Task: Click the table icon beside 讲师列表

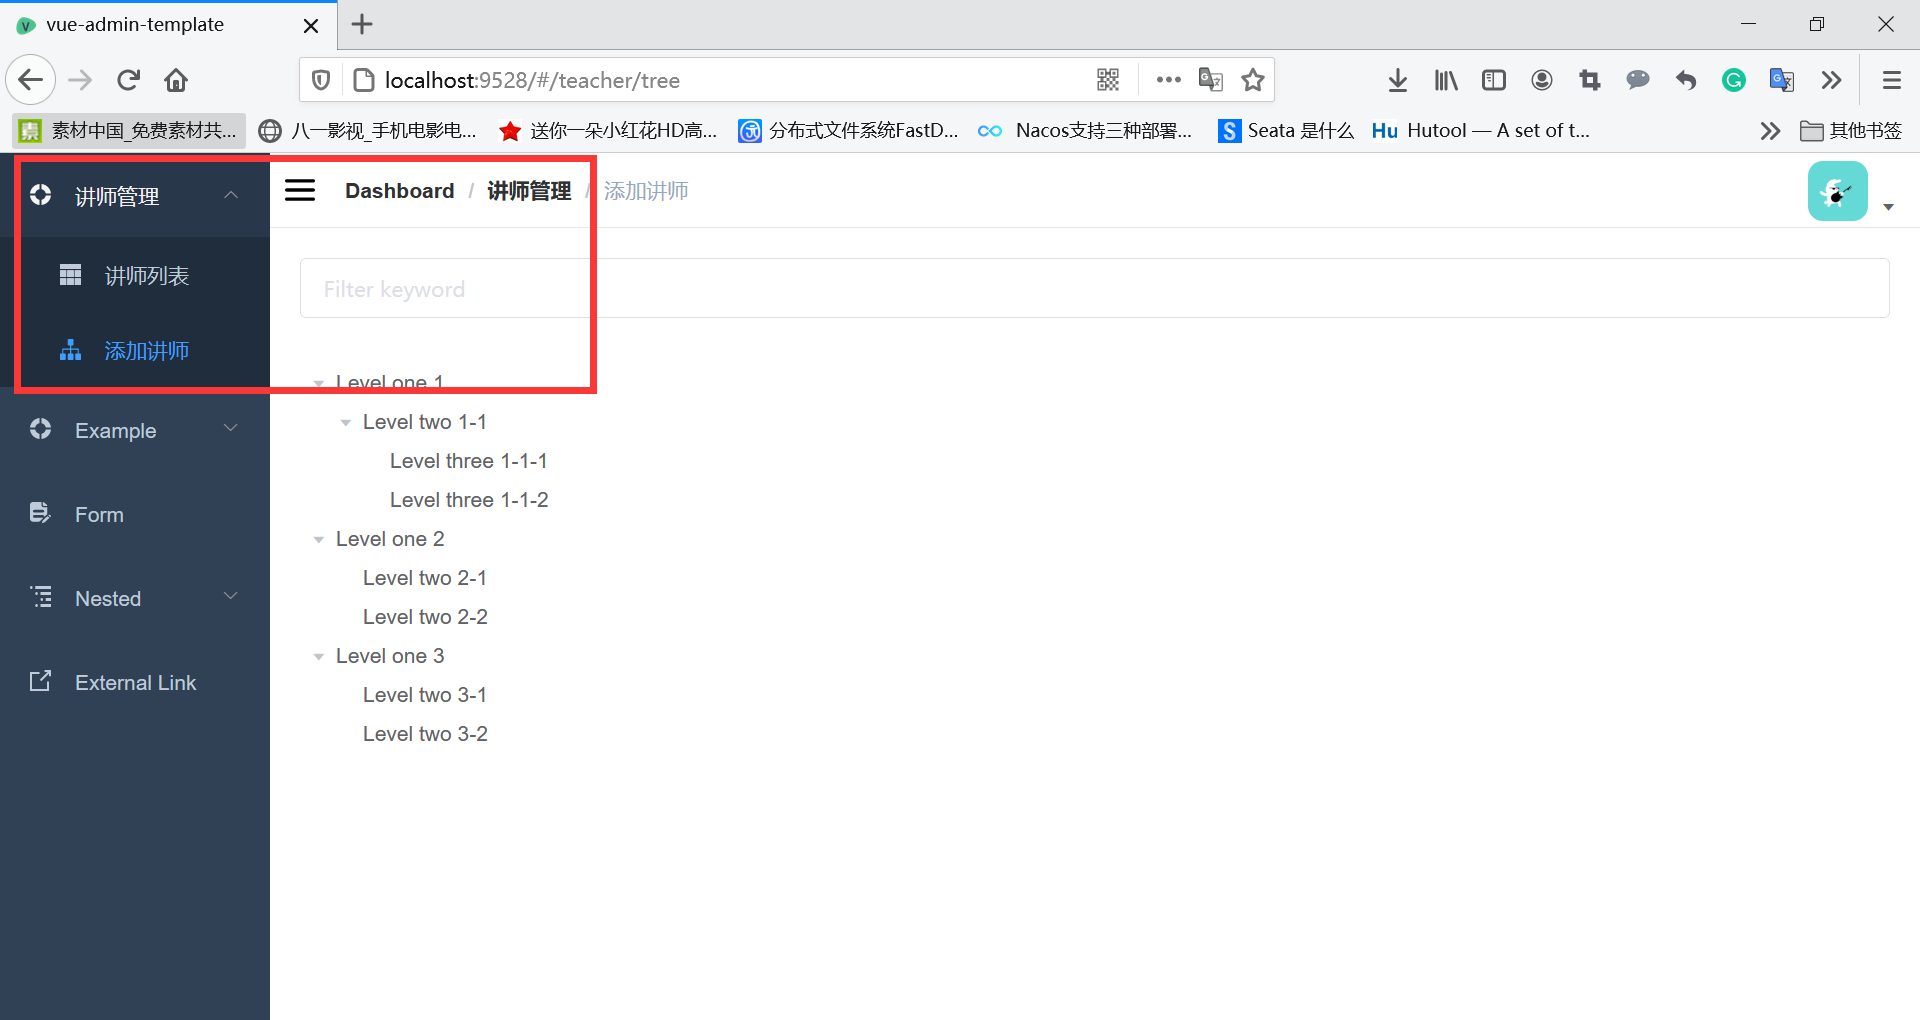Action: [x=70, y=275]
